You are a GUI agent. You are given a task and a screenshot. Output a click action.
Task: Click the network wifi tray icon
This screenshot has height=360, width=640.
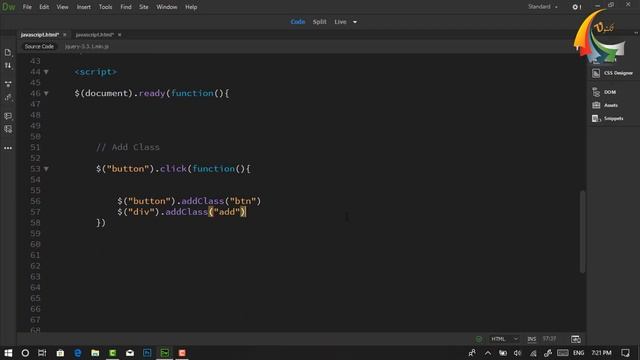point(533,353)
